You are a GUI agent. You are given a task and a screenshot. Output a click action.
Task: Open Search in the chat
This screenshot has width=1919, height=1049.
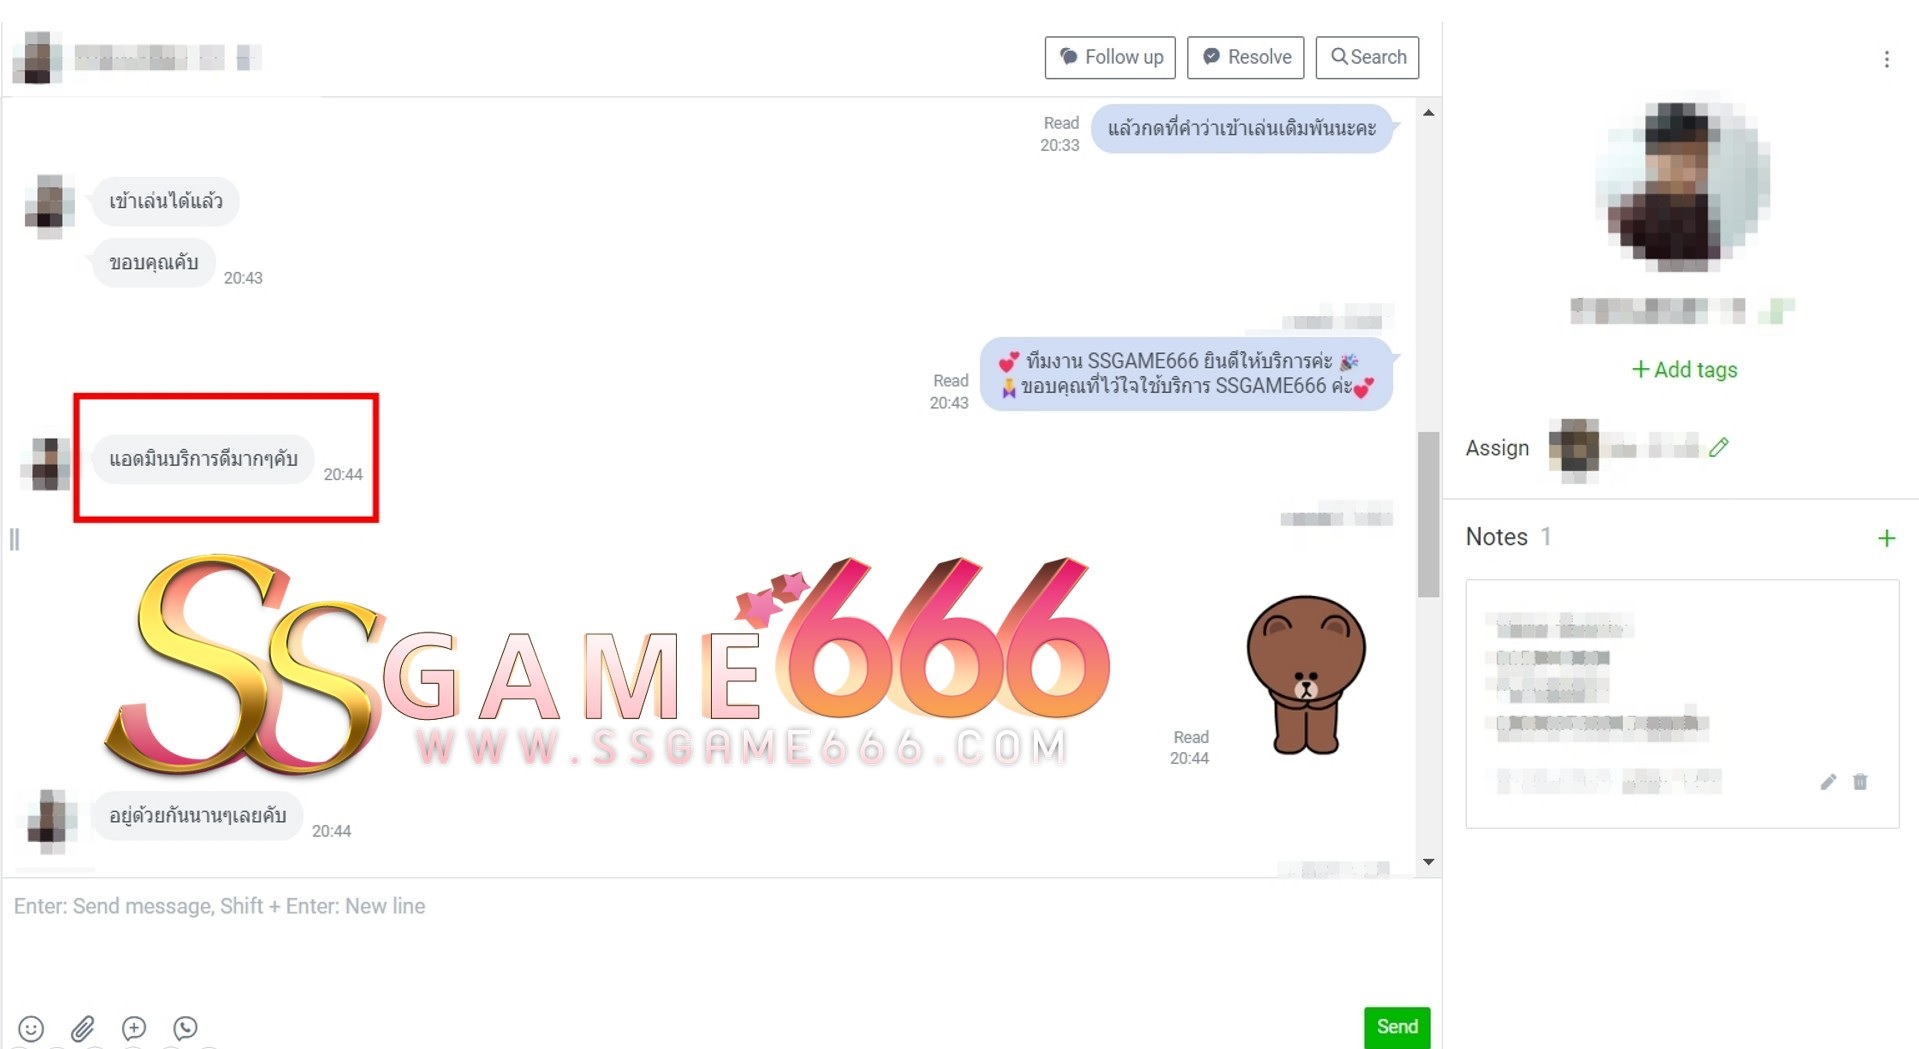[1367, 57]
